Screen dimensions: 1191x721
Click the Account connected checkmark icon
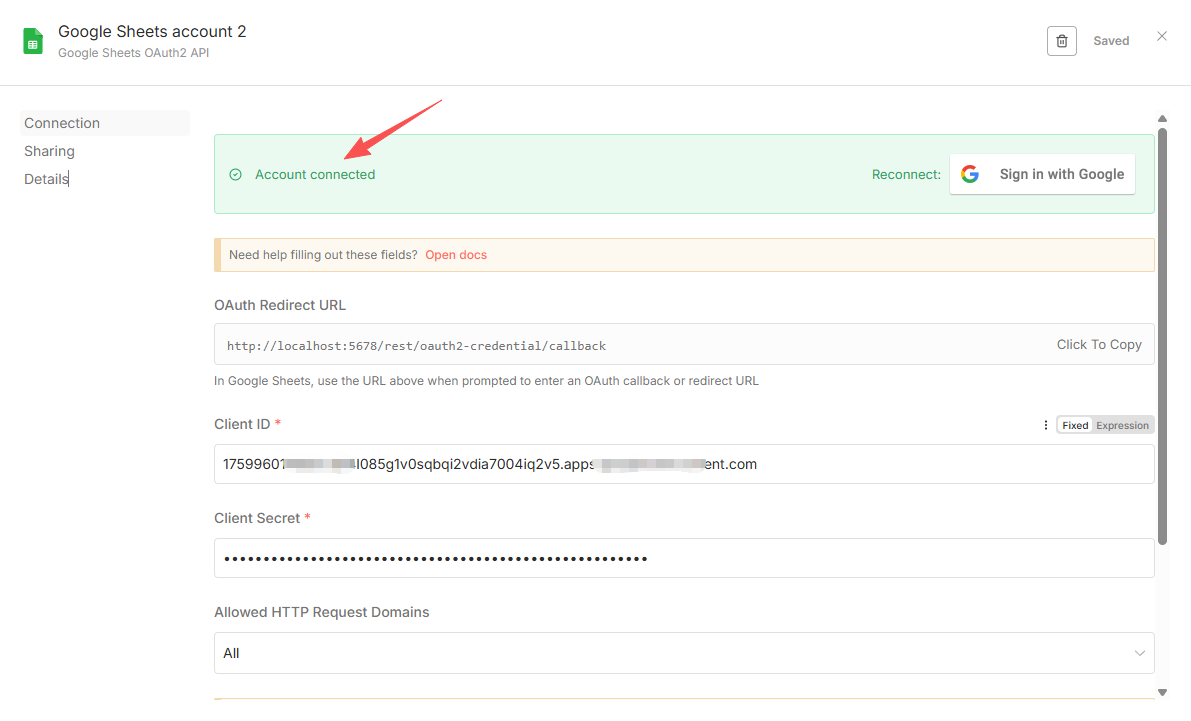pyautogui.click(x=236, y=174)
